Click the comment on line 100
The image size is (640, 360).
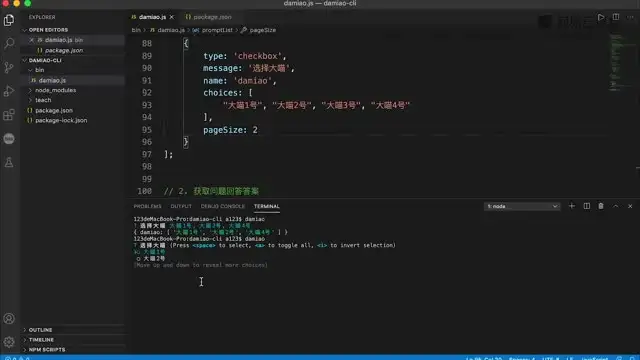click(x=211, y=191)
